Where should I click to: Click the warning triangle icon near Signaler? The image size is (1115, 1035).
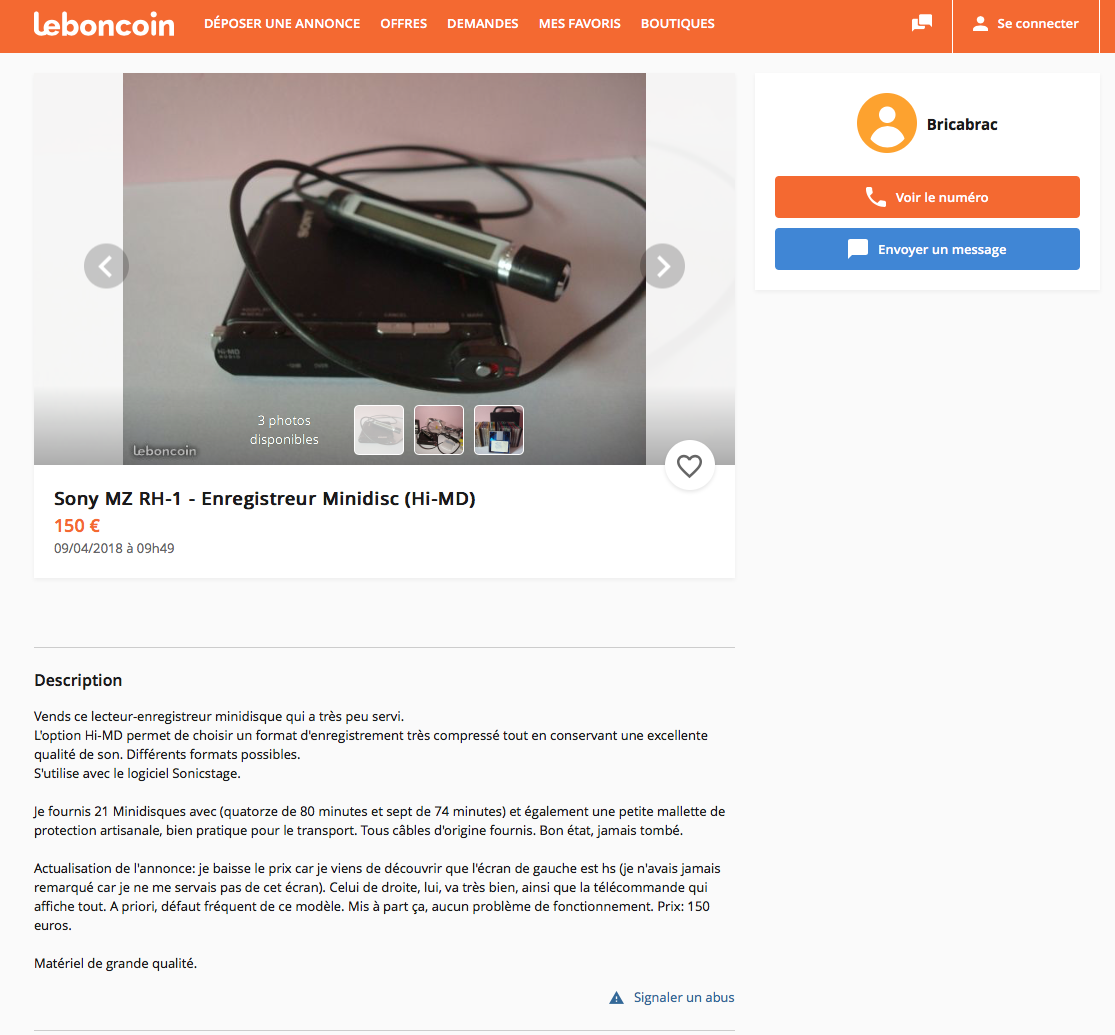(x=617, y=998)
